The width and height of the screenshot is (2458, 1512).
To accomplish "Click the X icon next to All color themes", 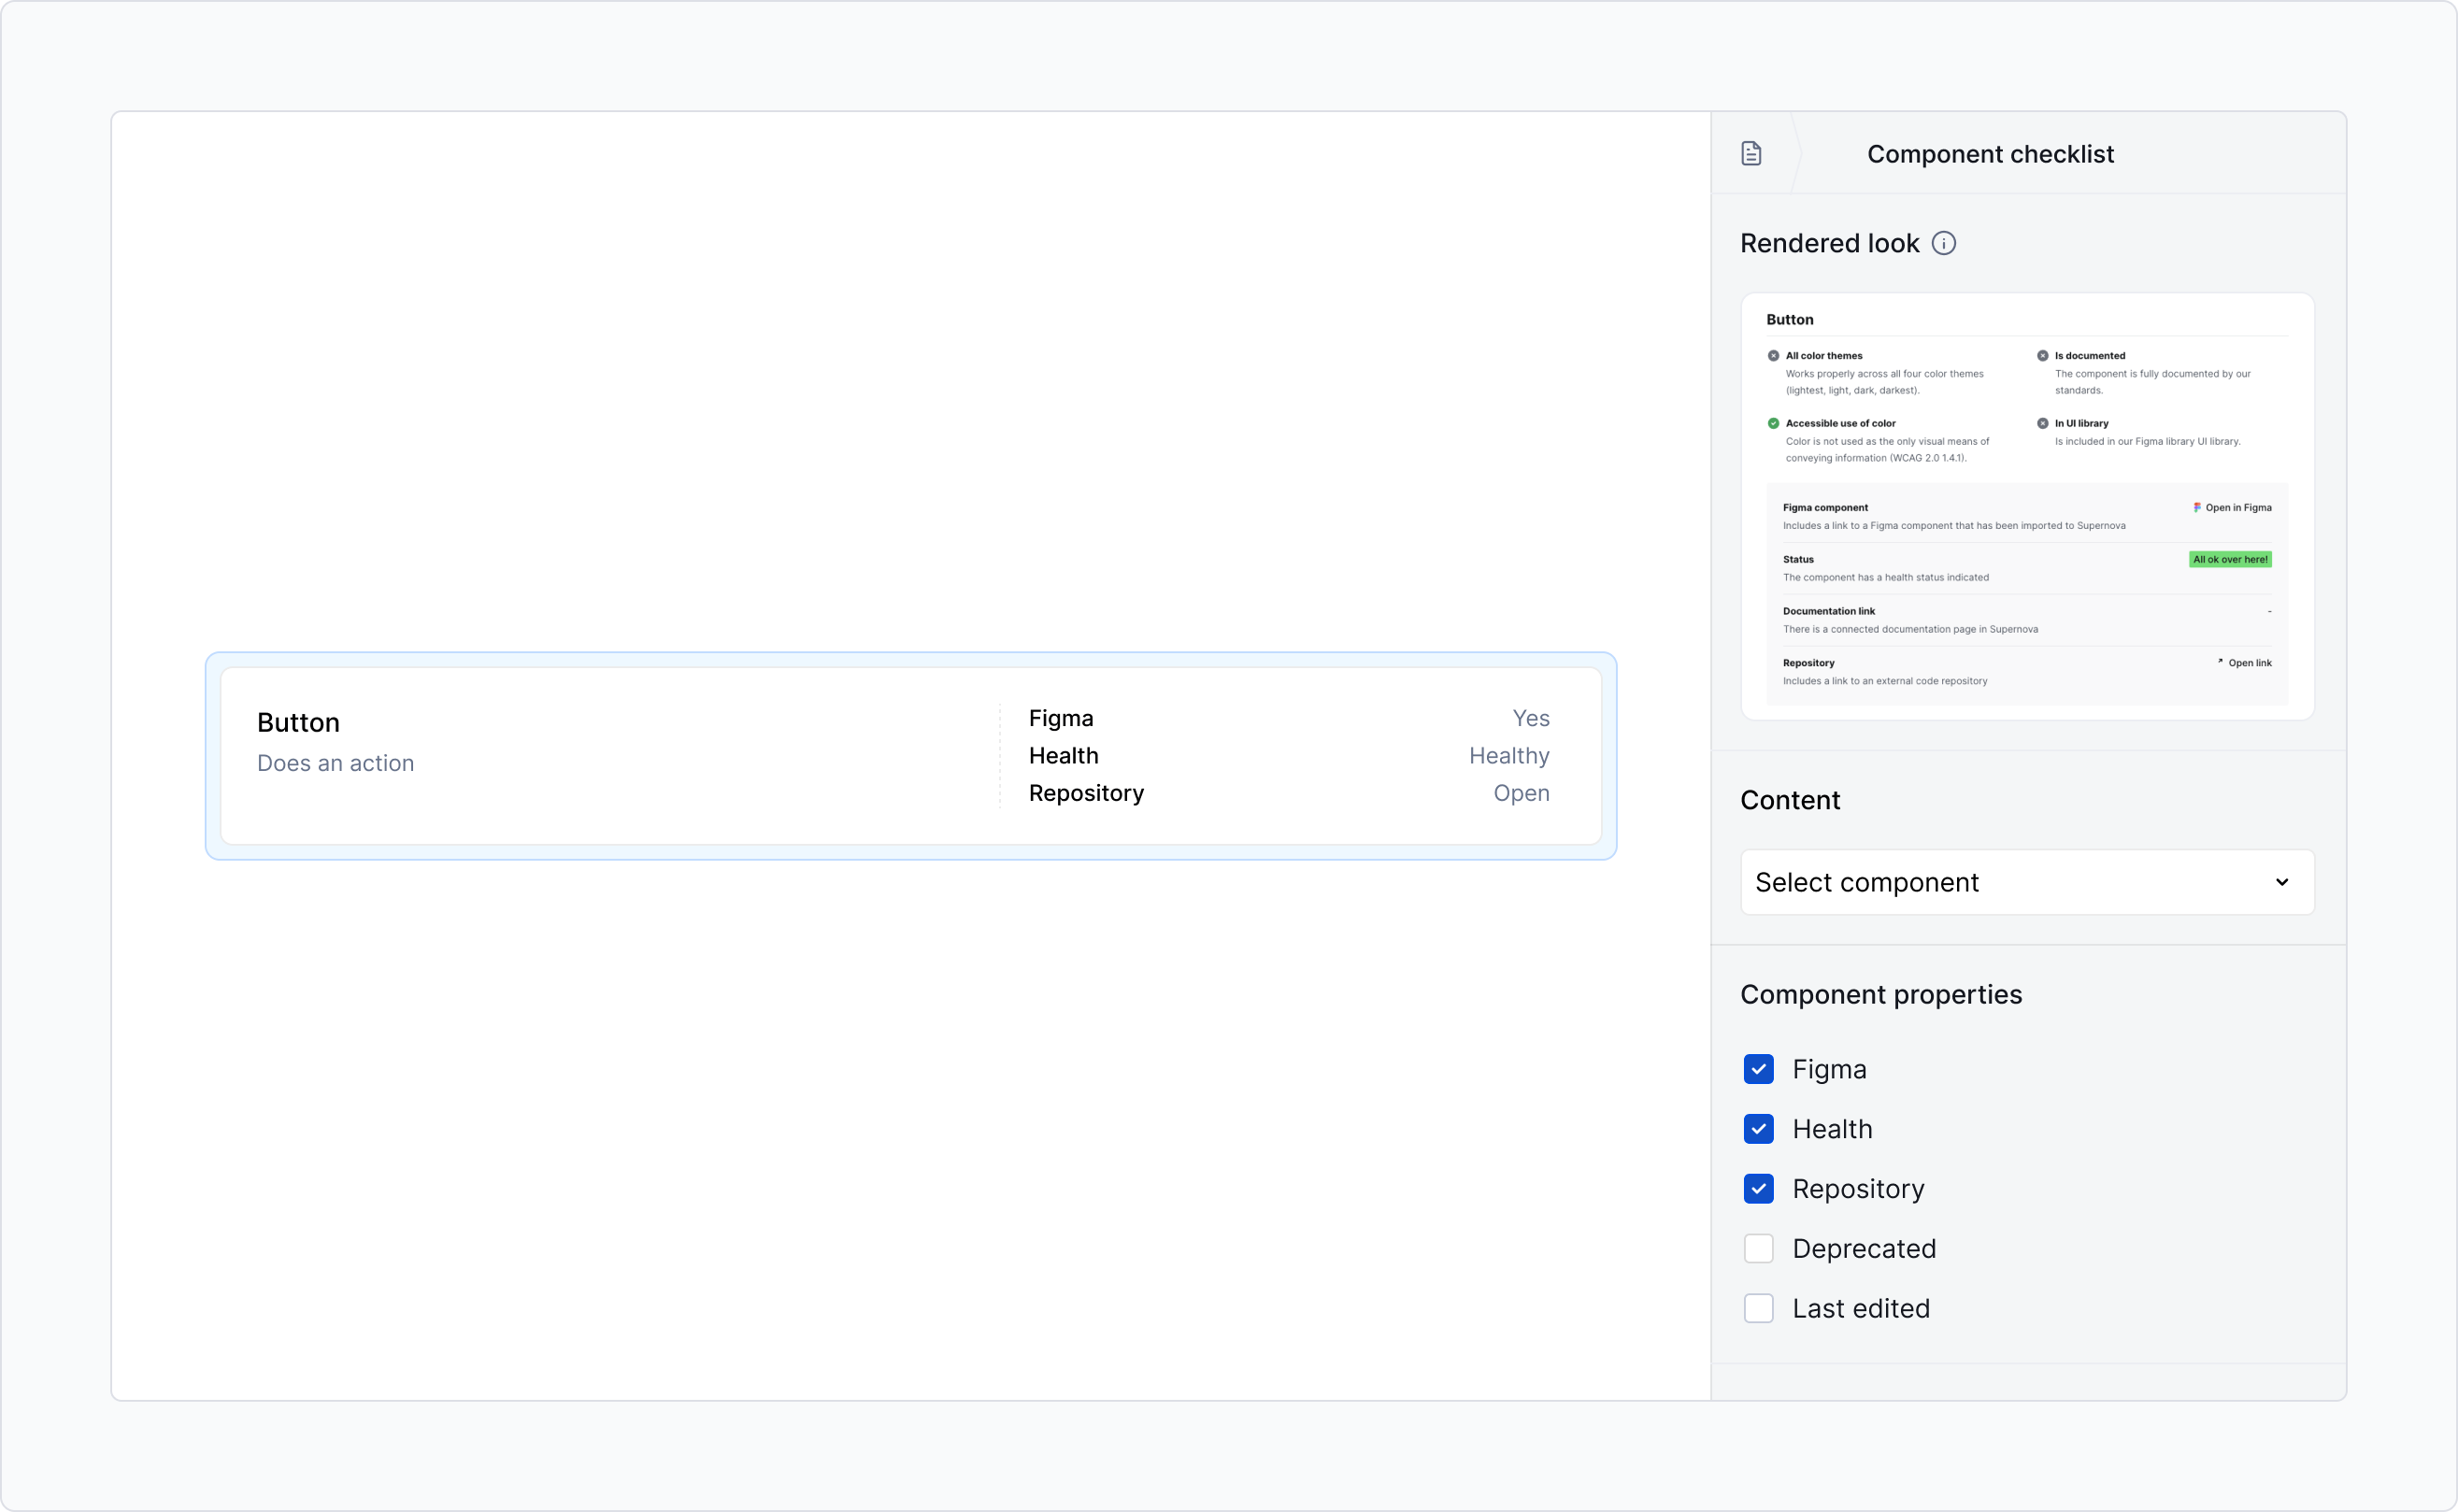I will point(1773,356).
